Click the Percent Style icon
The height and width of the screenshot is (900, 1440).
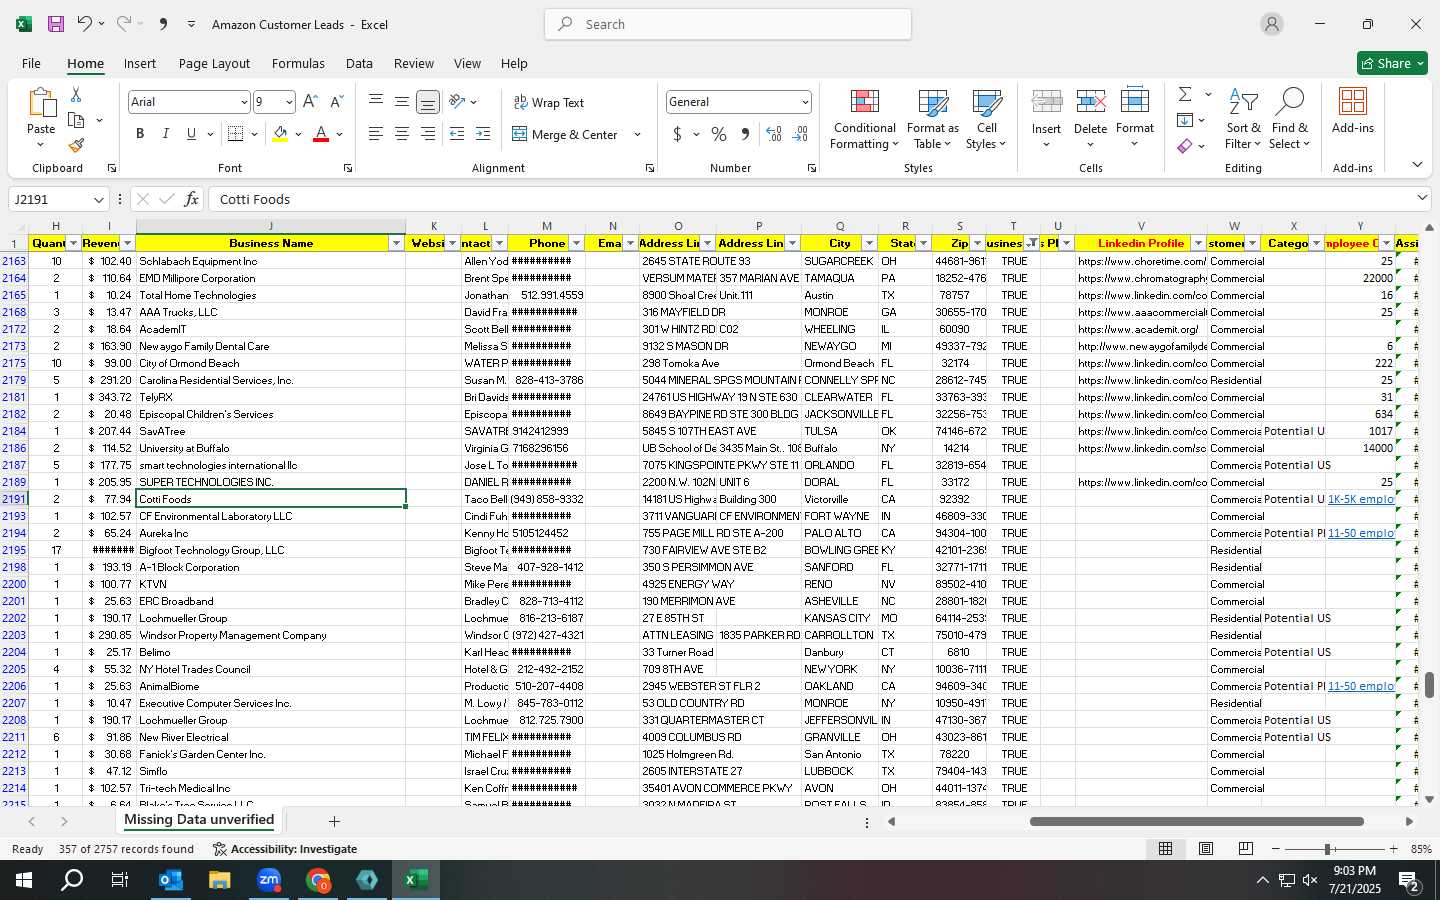(719, 134)
